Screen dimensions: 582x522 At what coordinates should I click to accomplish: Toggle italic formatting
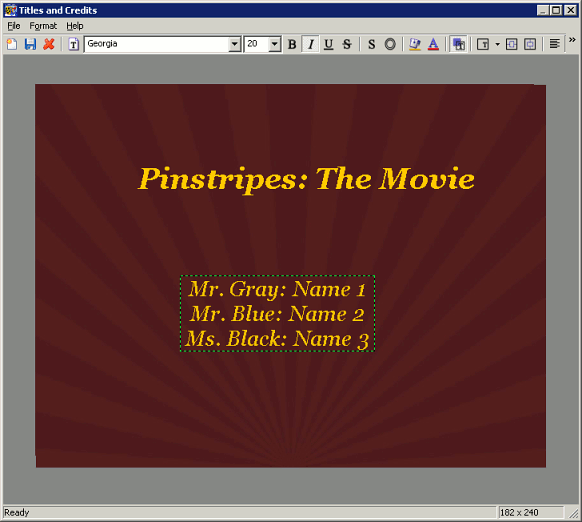311,44
